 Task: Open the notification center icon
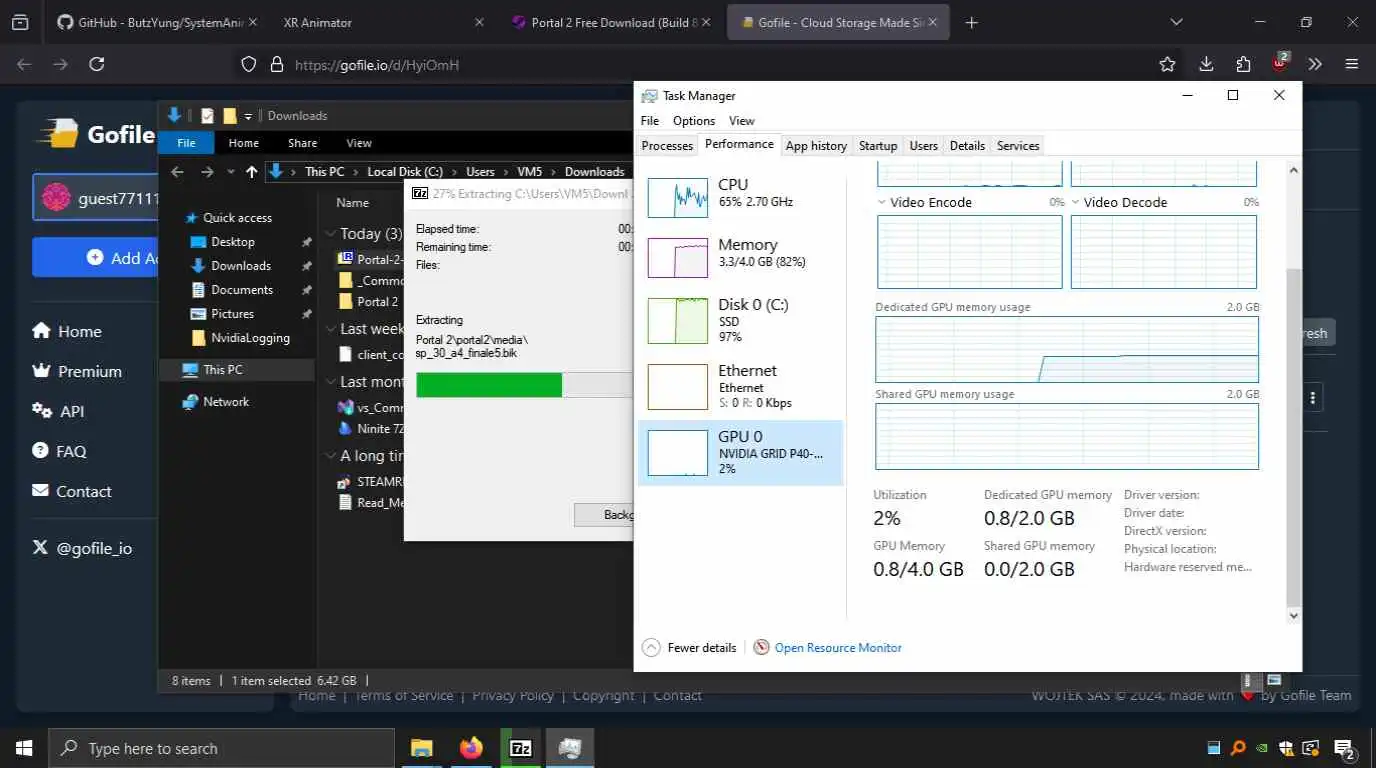[x=1344, y=749]
